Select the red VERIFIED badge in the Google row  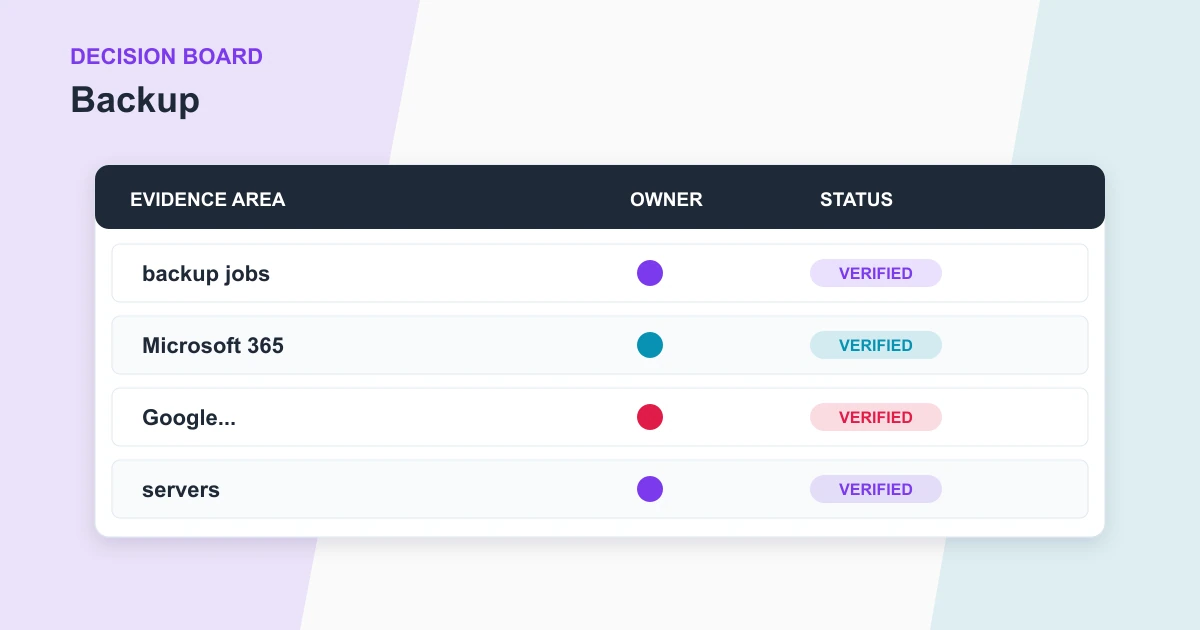[x=876, y=417]
